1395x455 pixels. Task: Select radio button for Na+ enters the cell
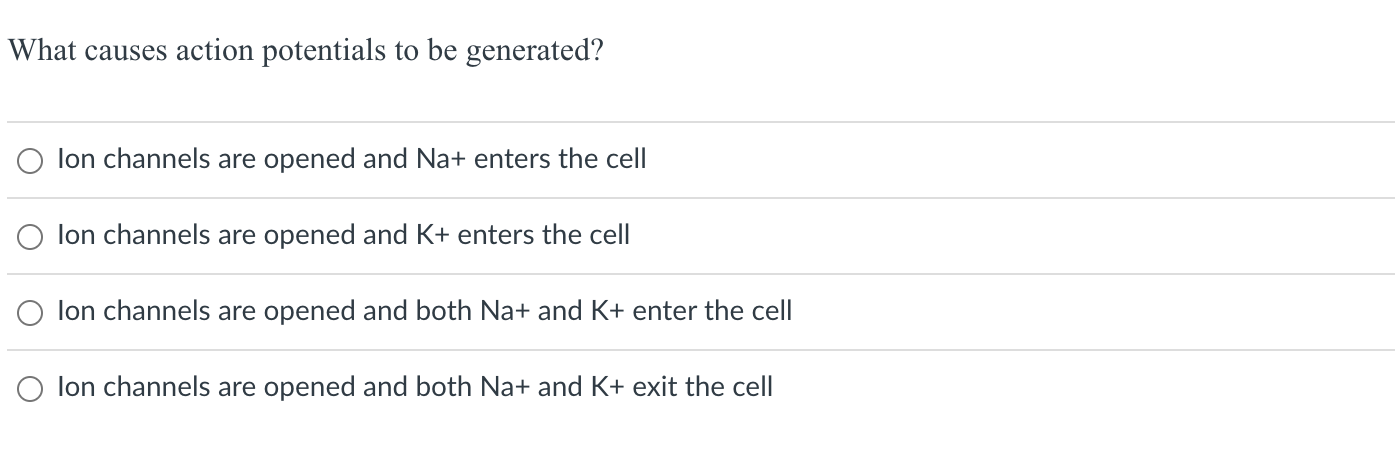29,161
